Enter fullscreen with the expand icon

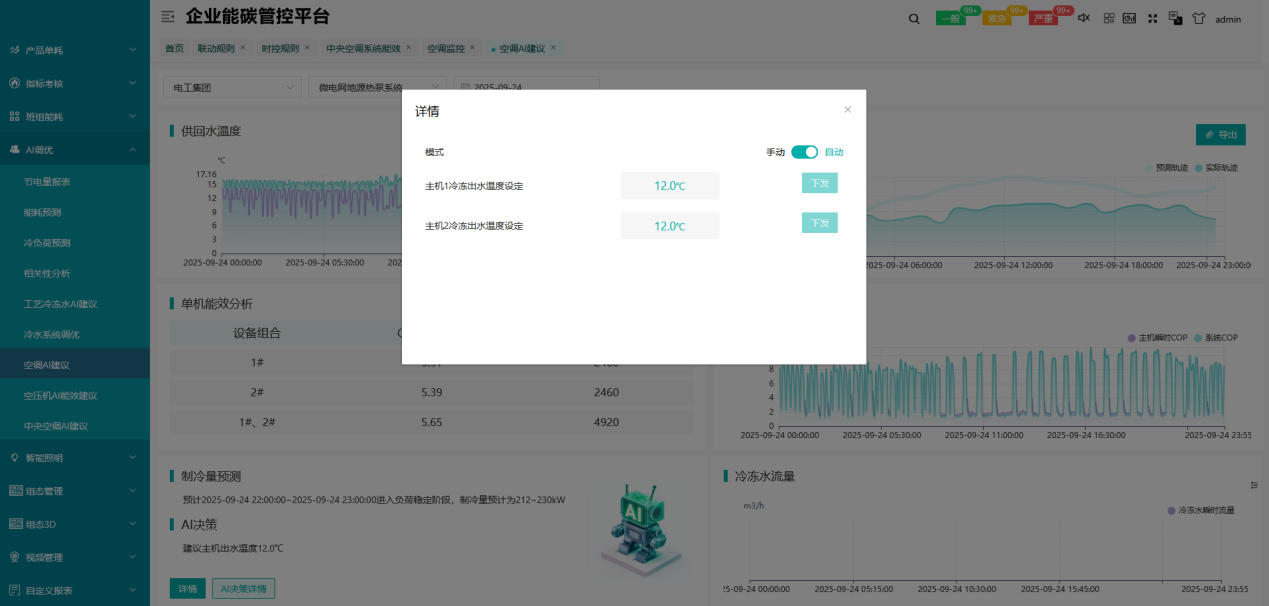click(1152, 19)
